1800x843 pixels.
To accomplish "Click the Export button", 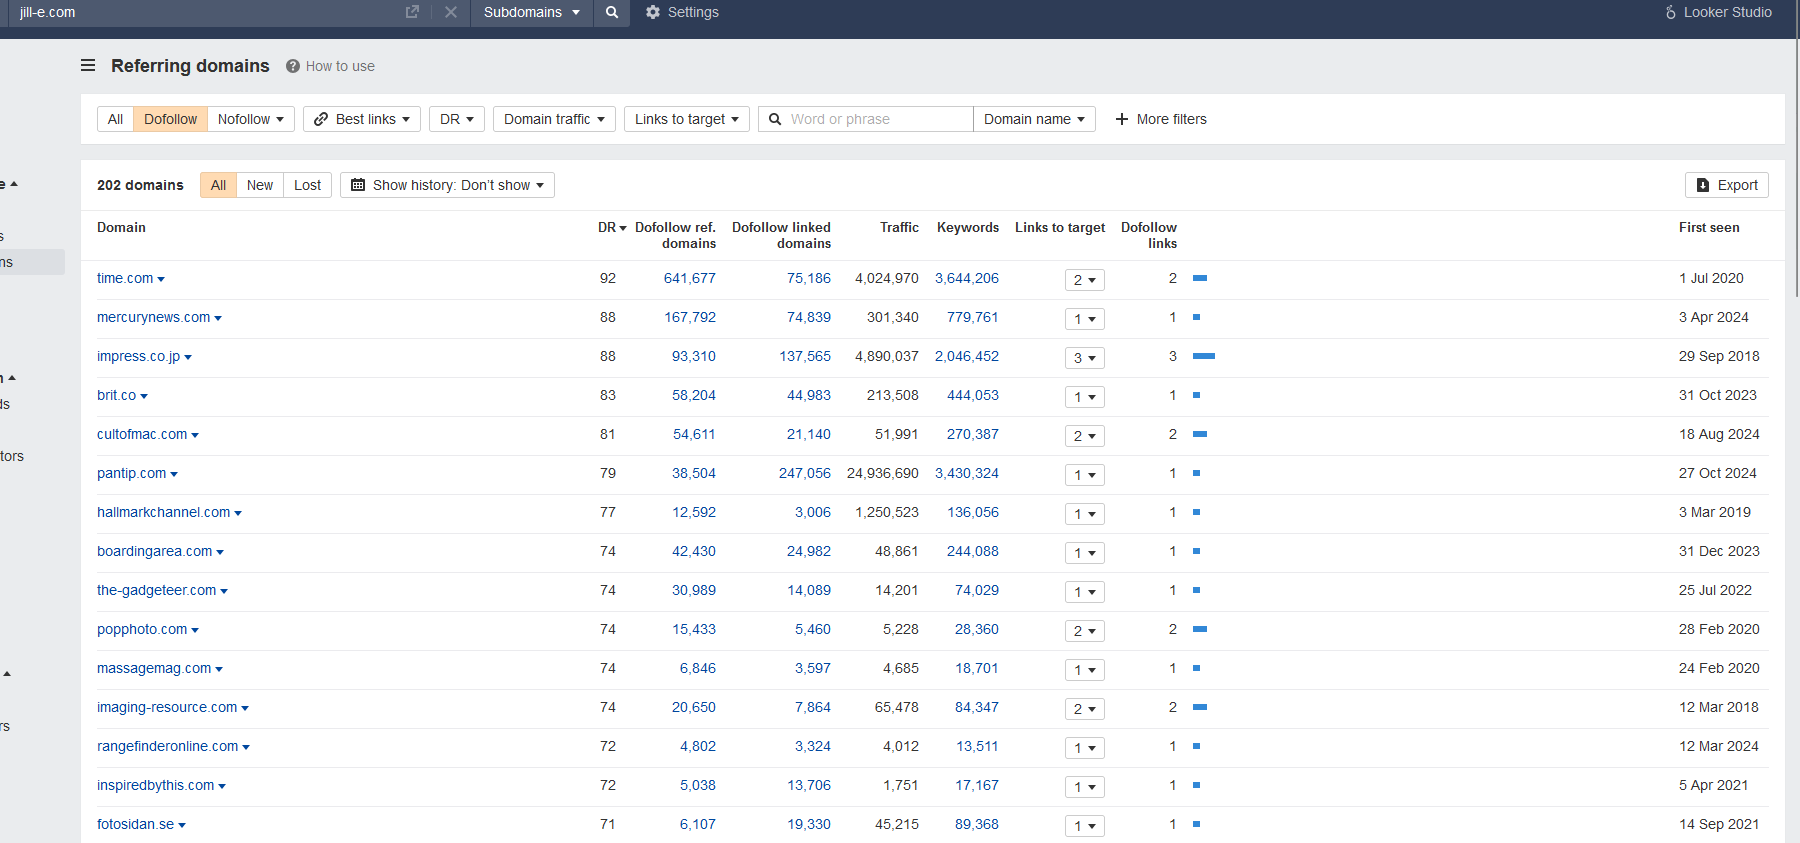I will [1727, 185].
